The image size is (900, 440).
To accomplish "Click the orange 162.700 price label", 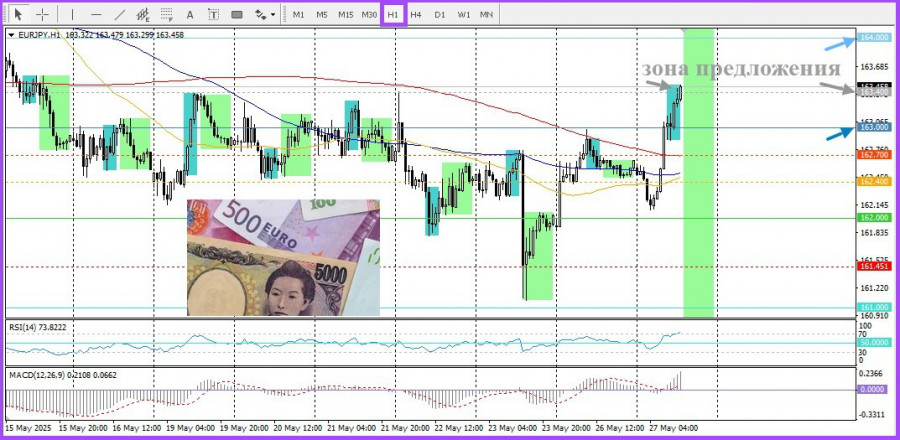I will pos(875,155).
